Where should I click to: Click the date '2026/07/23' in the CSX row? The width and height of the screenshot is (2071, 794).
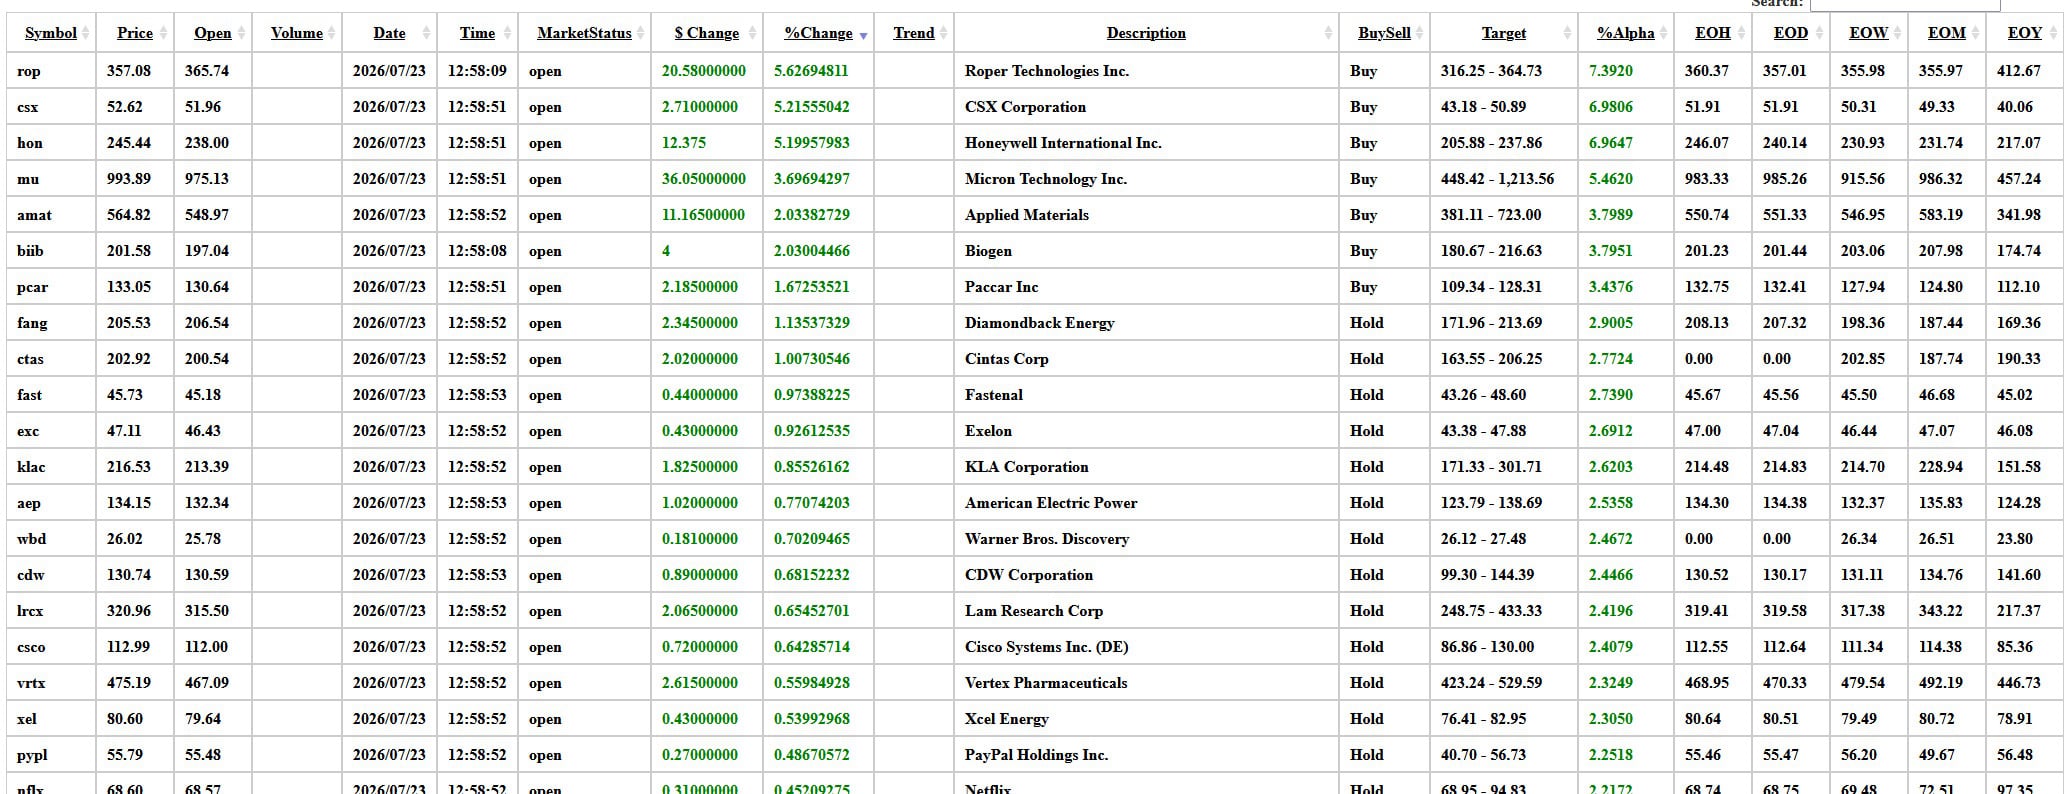click(x=389, y=107)
